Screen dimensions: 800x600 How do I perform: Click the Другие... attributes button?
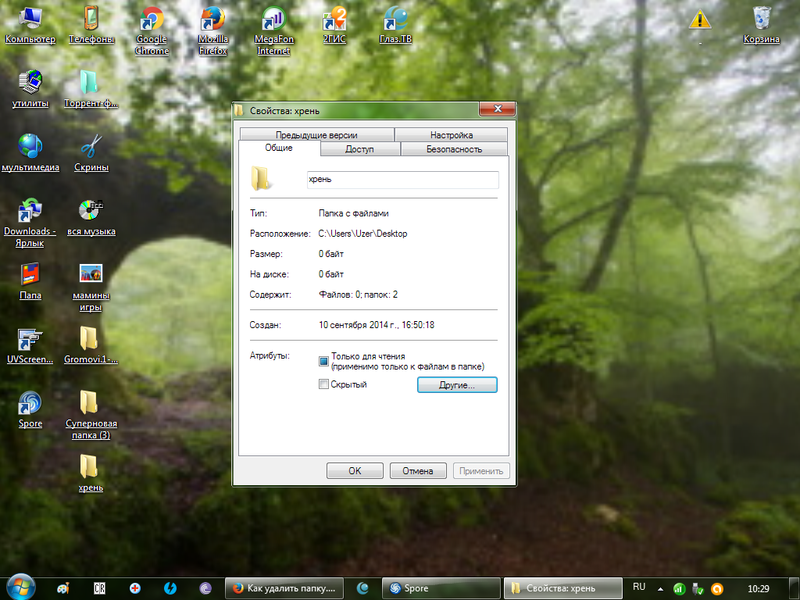click(x=456, y=384)
